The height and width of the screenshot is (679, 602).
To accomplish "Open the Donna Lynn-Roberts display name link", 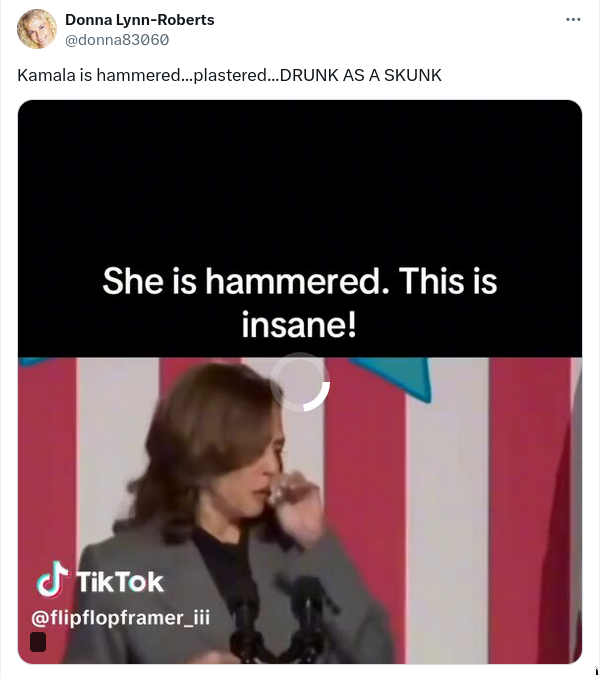I will click(139, 20).
